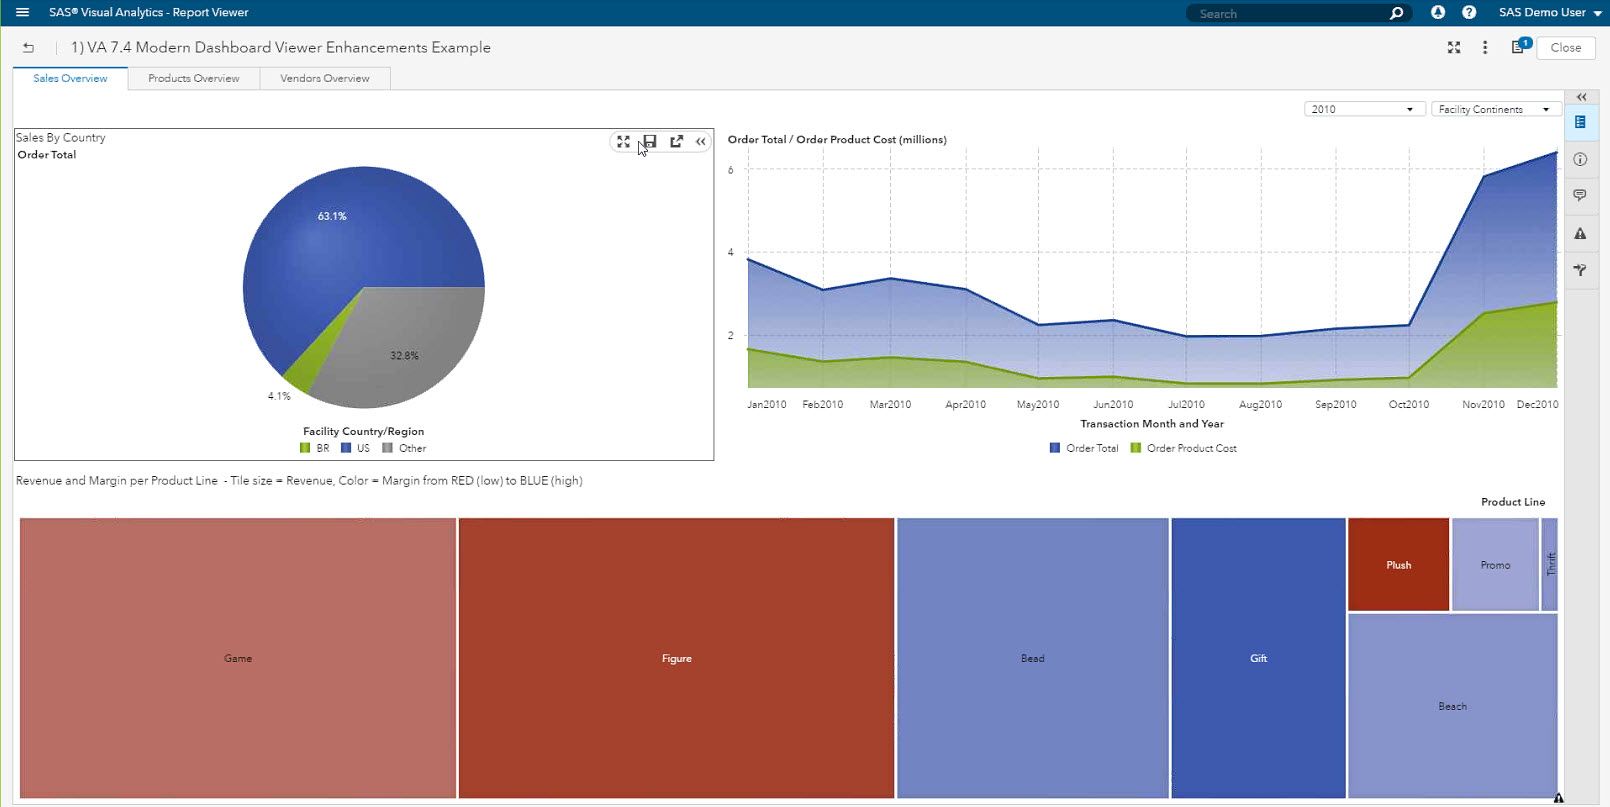Select the Beach treemap tile
This screenshot has height=807, width=1610.
click(1453, 706)
